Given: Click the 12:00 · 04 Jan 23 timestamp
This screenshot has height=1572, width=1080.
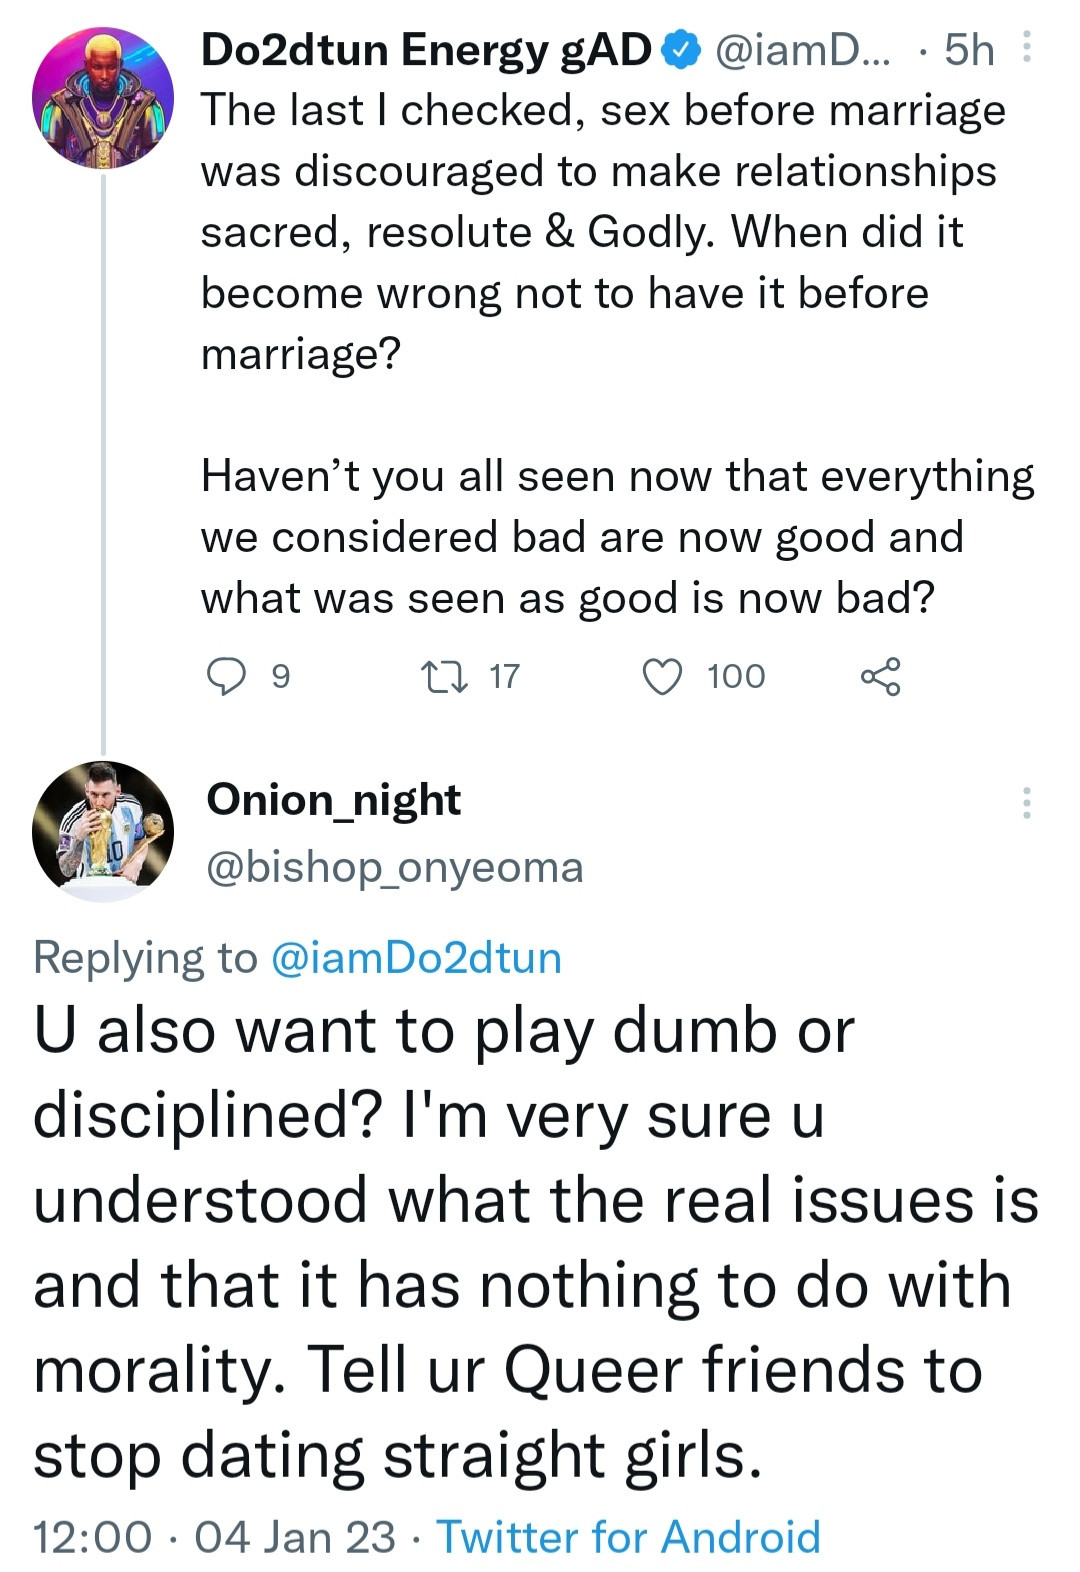Looking at the screenshot, I should tap(214, 1537).
